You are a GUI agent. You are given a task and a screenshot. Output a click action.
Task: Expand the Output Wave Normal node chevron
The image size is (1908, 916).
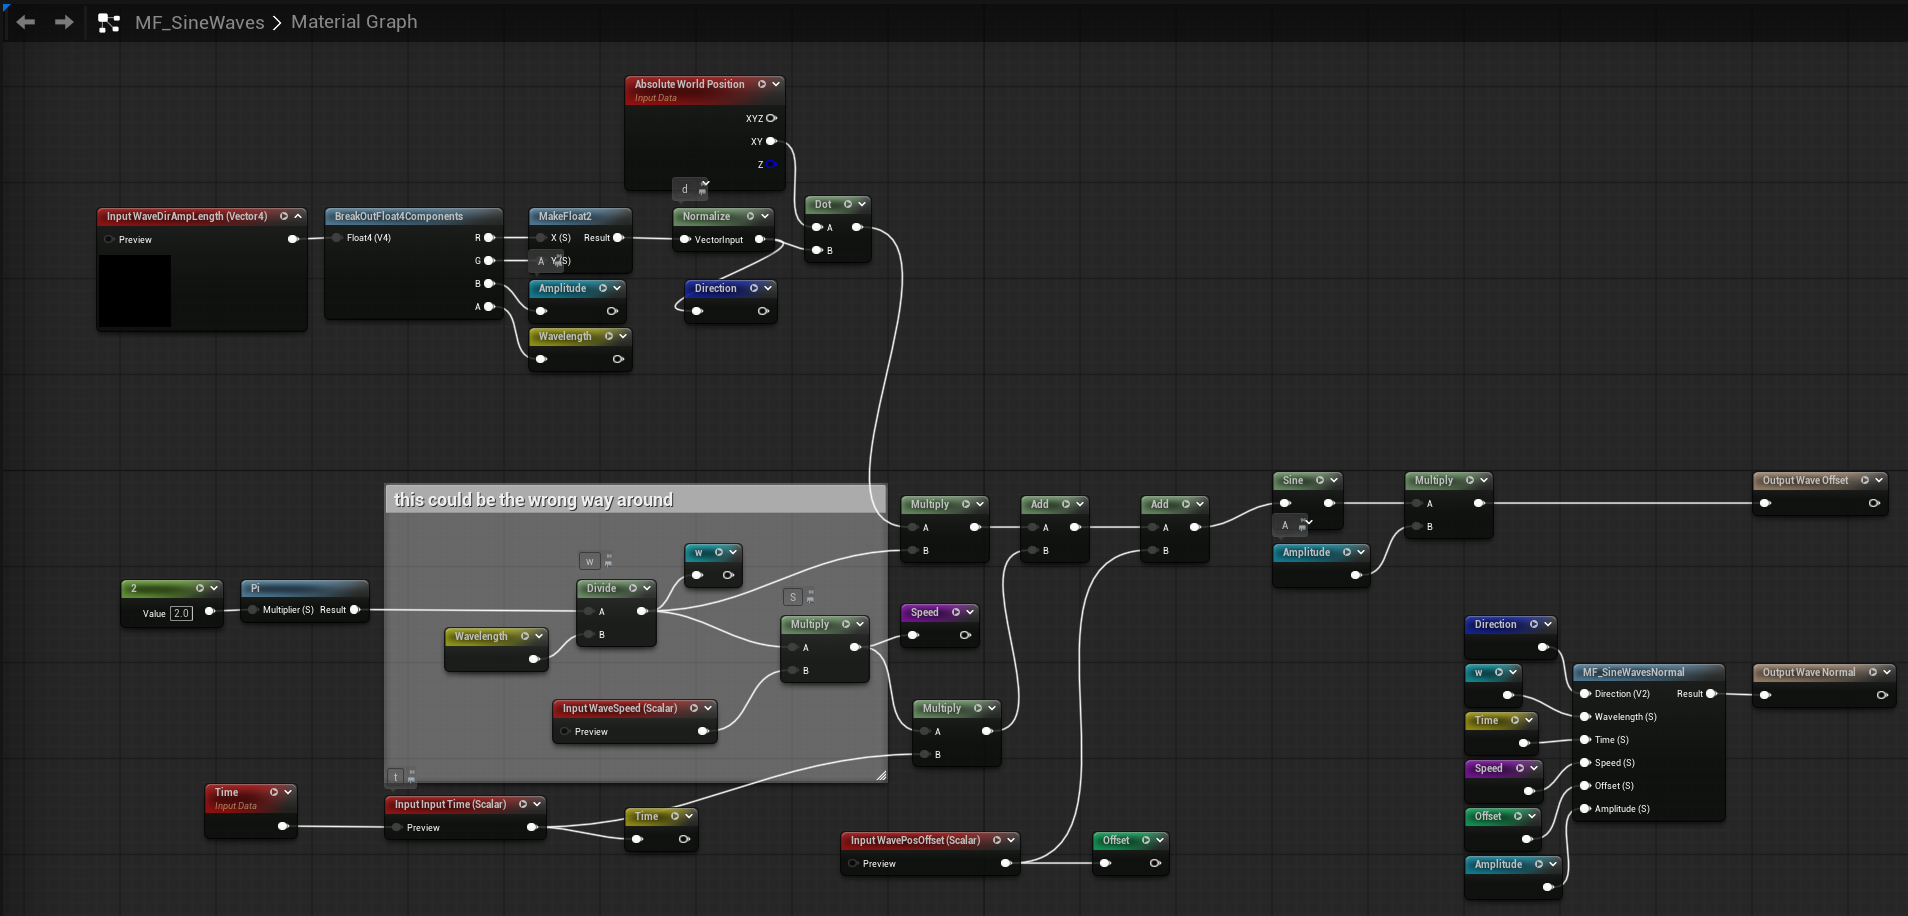[1887, 672]
